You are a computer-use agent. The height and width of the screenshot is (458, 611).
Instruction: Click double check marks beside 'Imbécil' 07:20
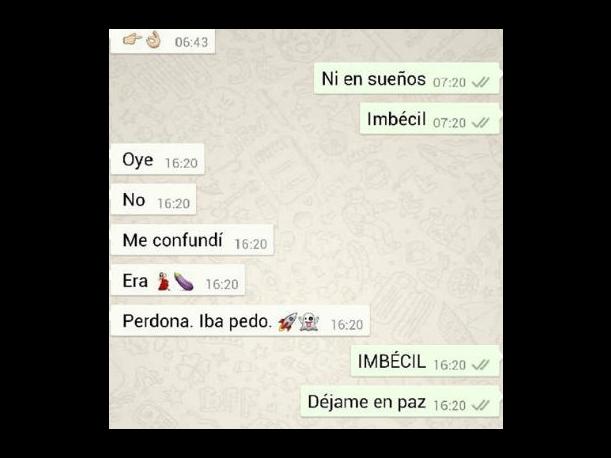(480, 123)
